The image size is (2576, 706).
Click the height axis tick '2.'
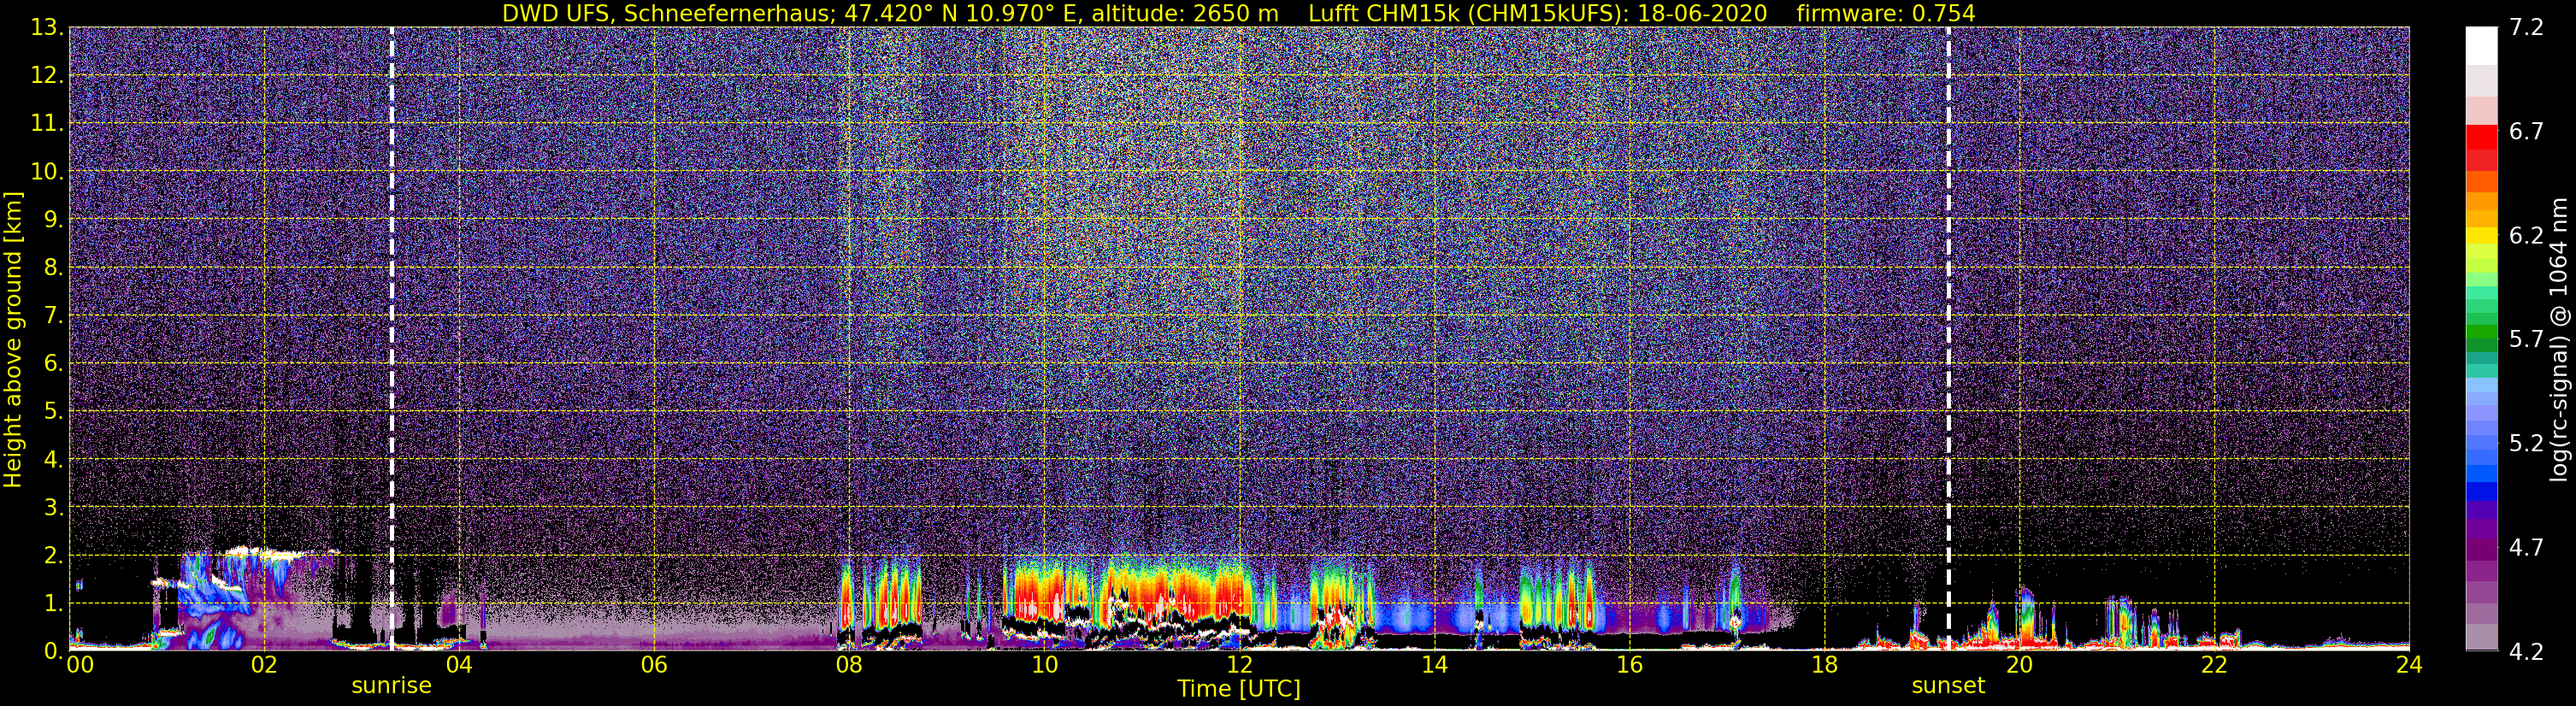point(53,556)
